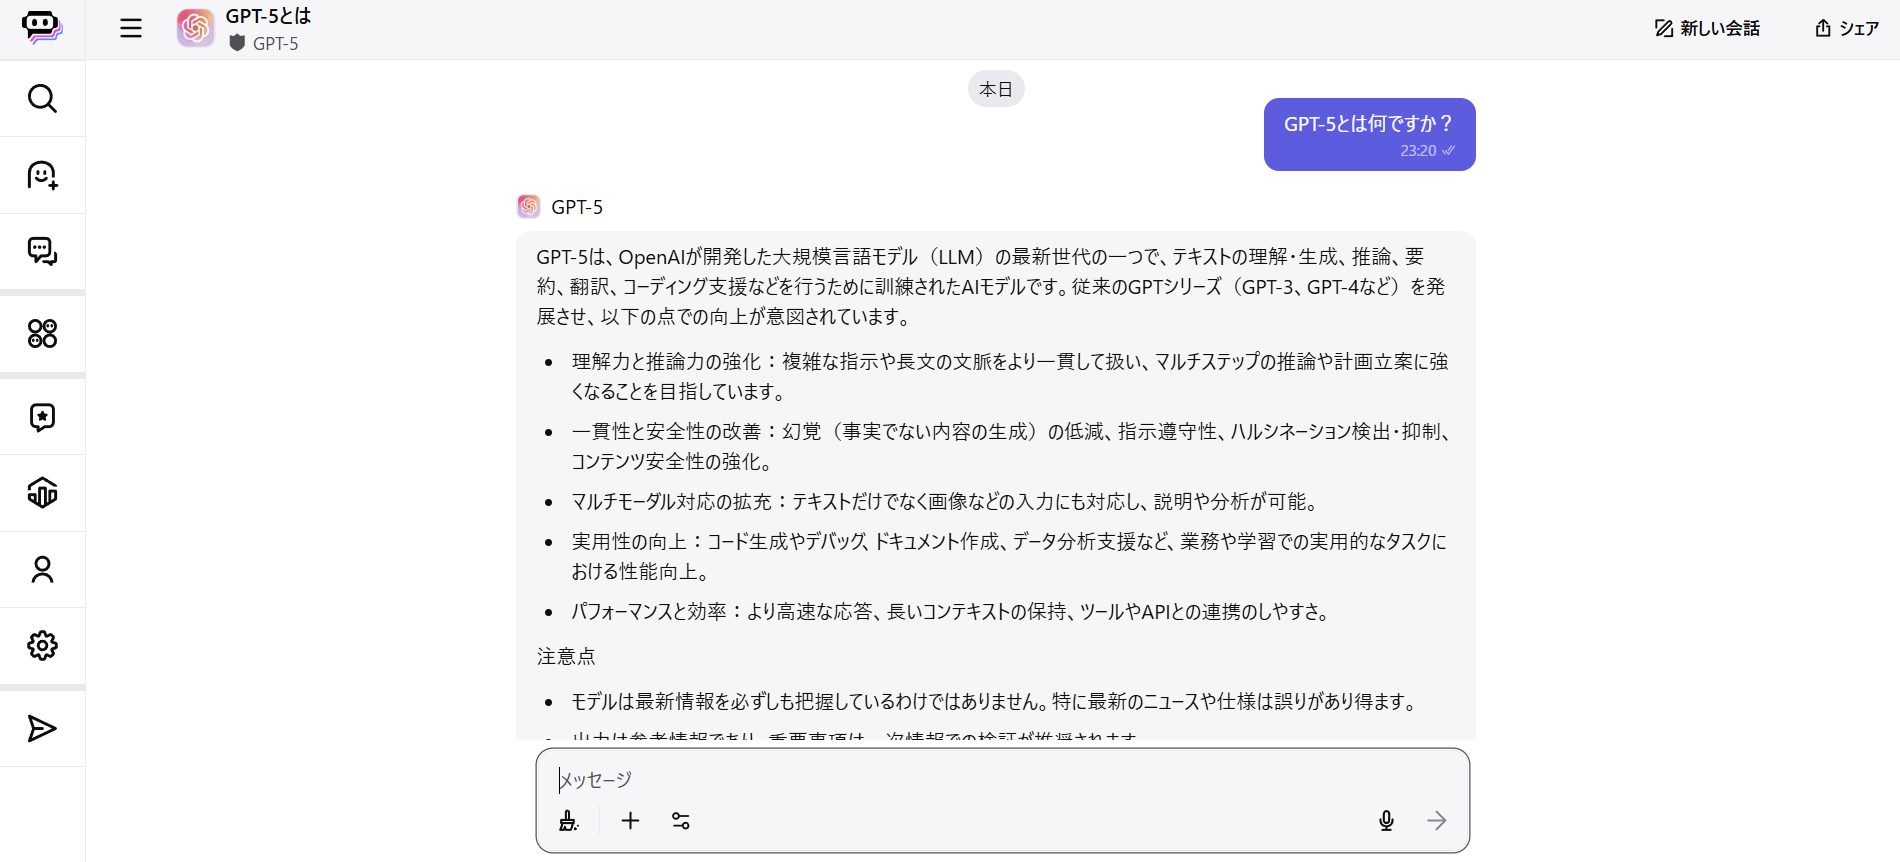This screenshot has width=1900, height=862.
Task: Open the message options sliders icon
Action: click(x=681, y=821)
